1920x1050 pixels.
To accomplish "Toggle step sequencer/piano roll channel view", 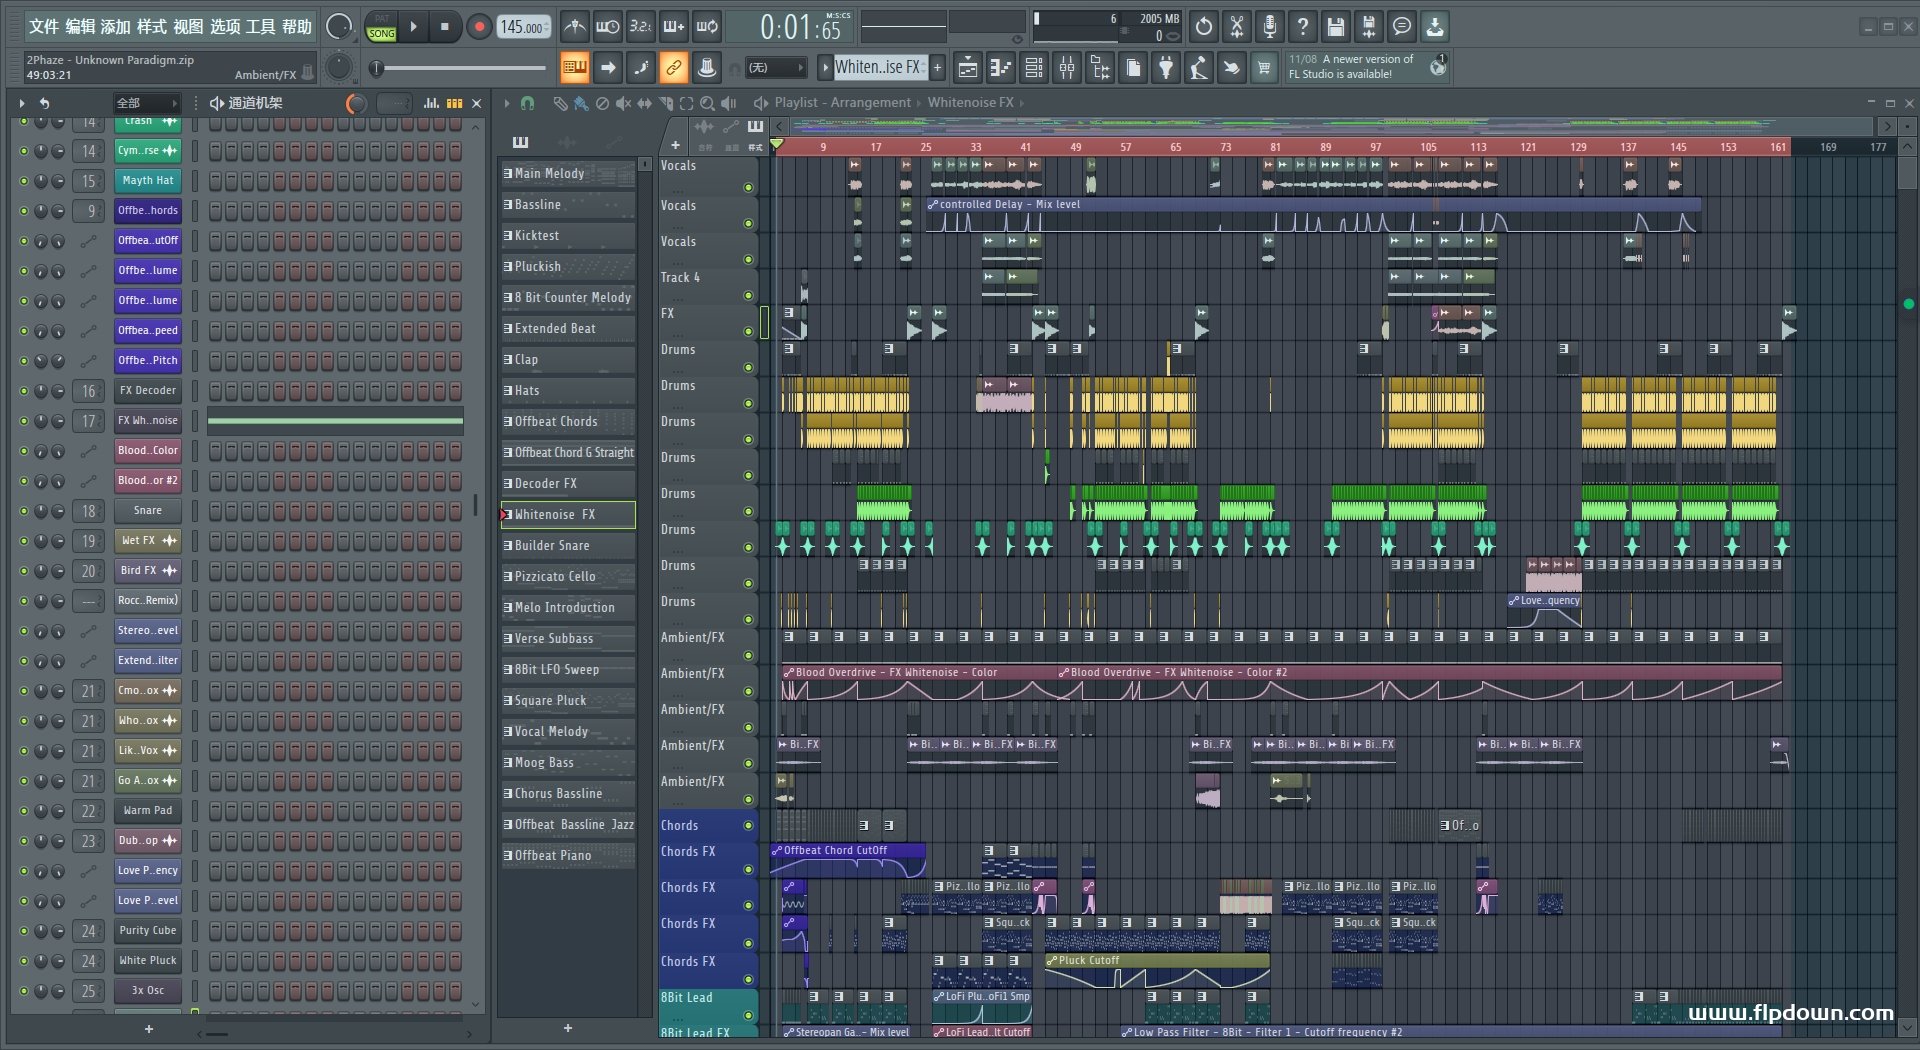I will click(455, 103).
